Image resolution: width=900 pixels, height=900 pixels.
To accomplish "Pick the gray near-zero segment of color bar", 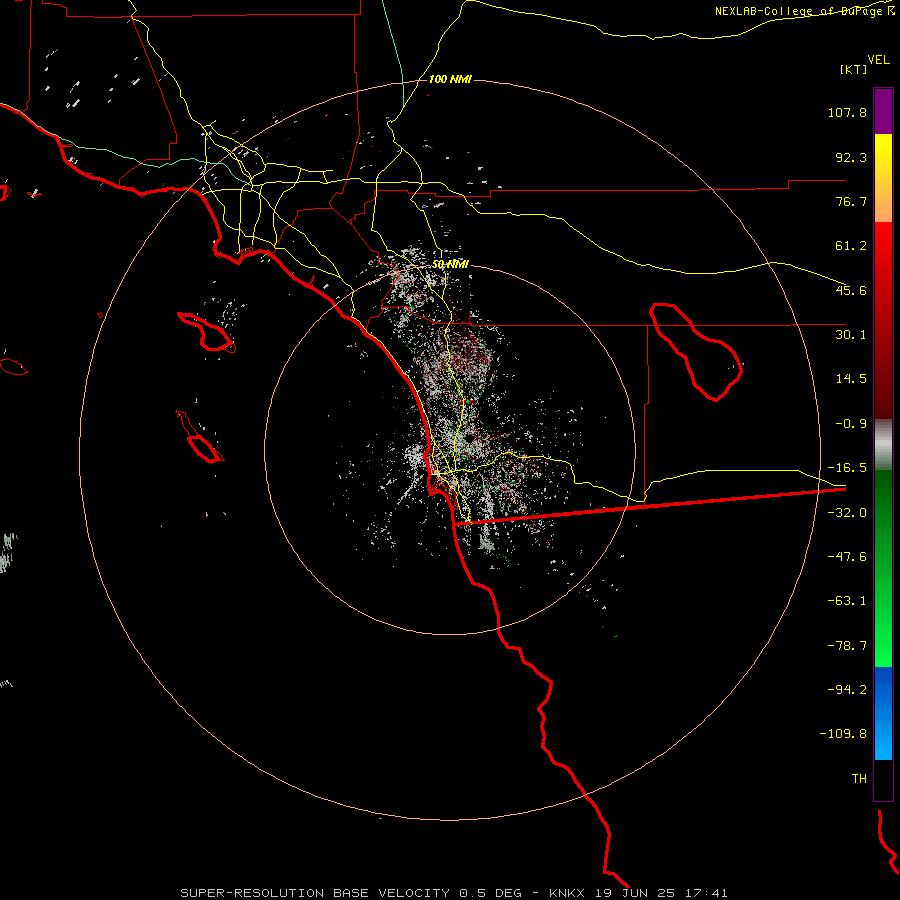I will coord(883,445).
